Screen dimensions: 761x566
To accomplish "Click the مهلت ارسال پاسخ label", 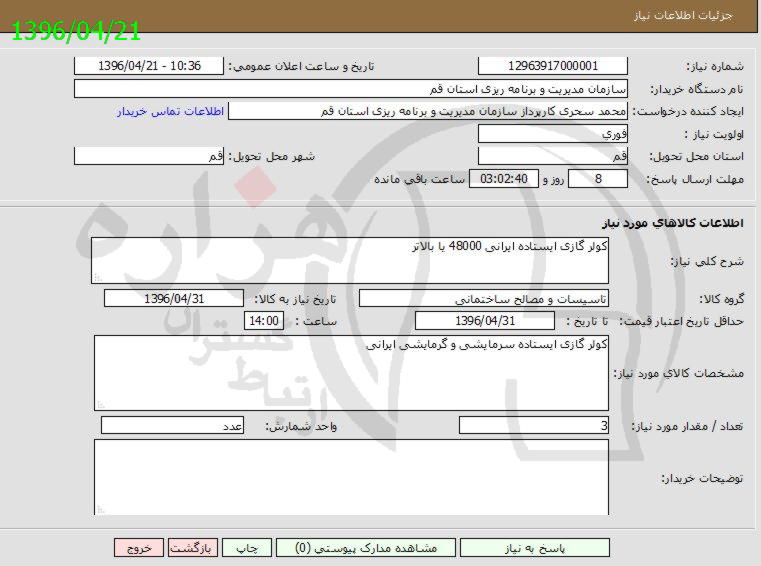I will (695, 179).
